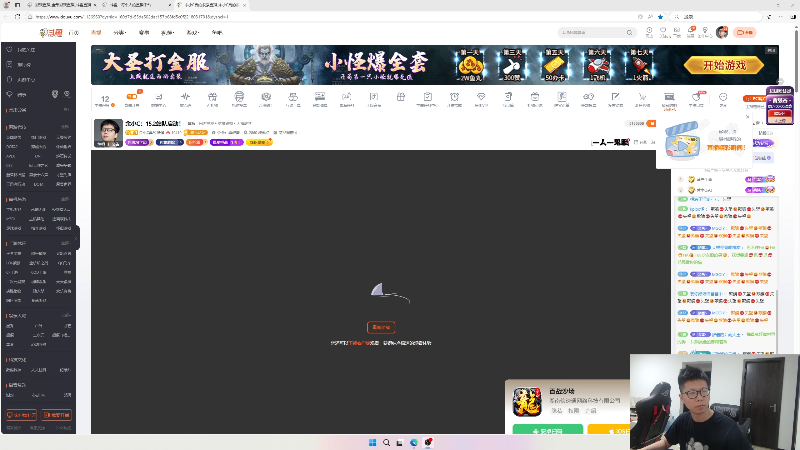Click the blue favorites star in the address bar
Viewport: 800px width, 450px height.
click(x=660, y=17)
